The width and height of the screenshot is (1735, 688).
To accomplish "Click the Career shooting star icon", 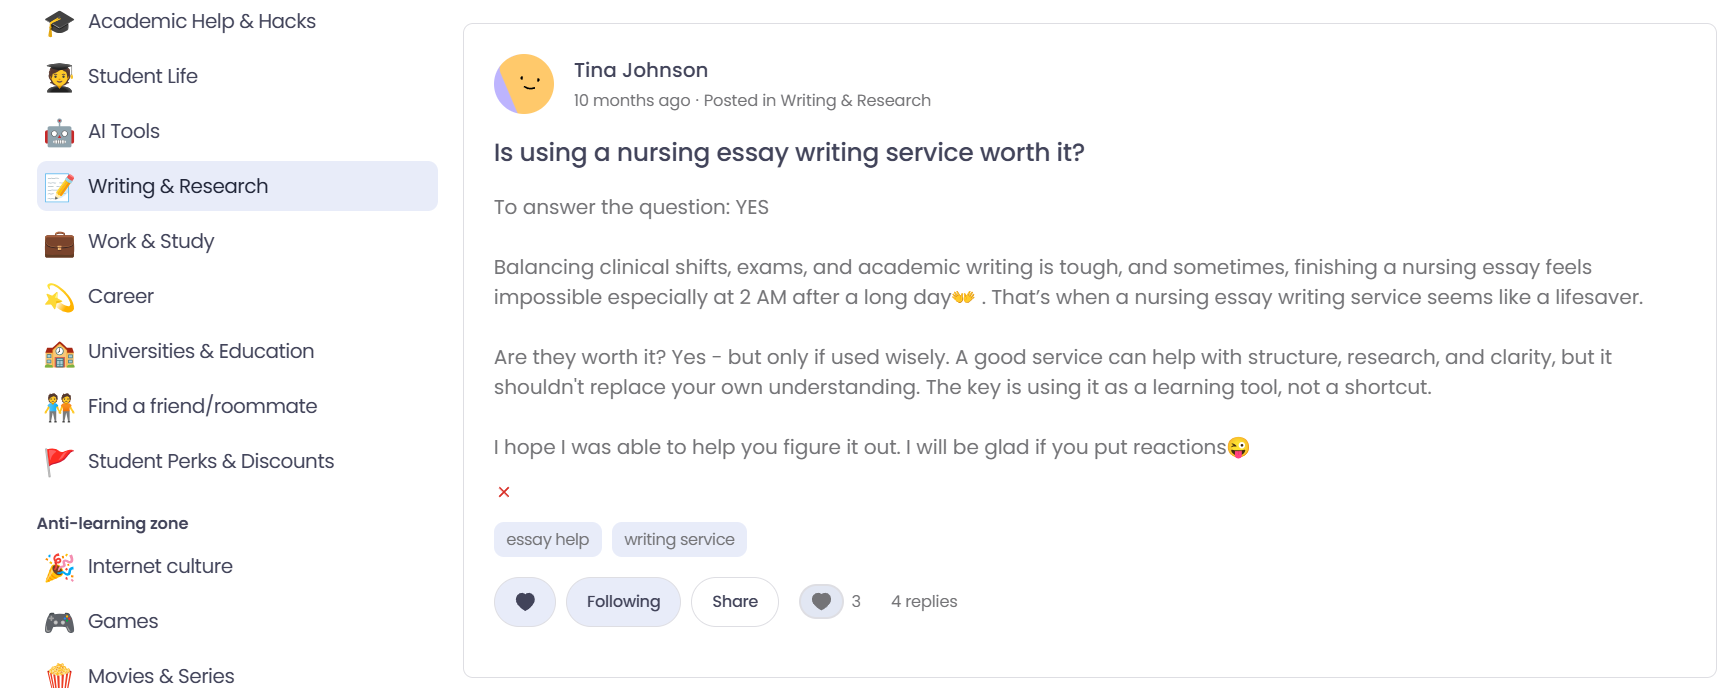I will point(58,296).
